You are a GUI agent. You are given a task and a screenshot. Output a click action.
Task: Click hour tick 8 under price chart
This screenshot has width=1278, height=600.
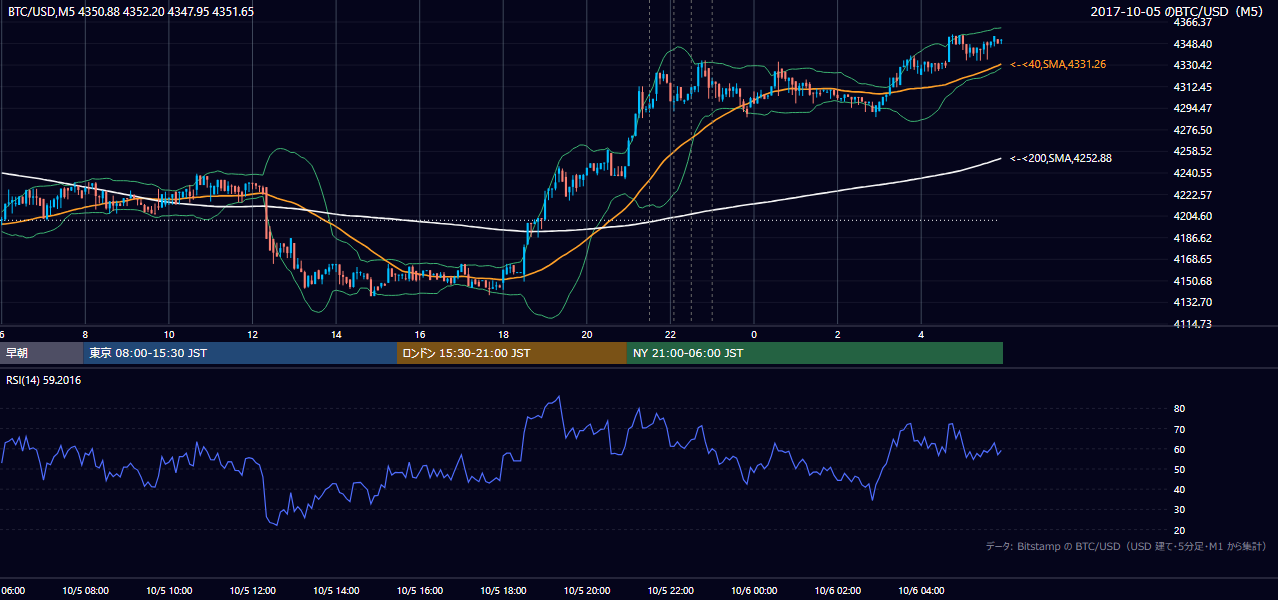pyautogui.click(x=85, y=334)
